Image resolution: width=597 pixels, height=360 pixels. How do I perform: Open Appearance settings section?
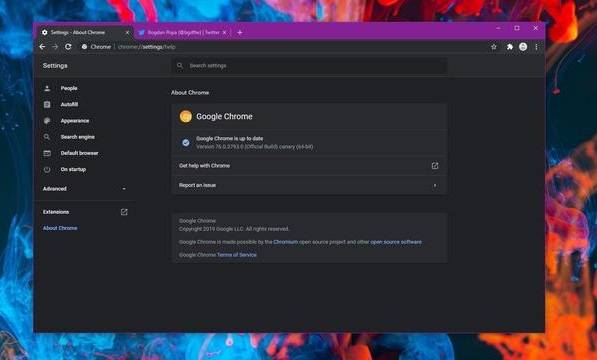tap(75, 121)
